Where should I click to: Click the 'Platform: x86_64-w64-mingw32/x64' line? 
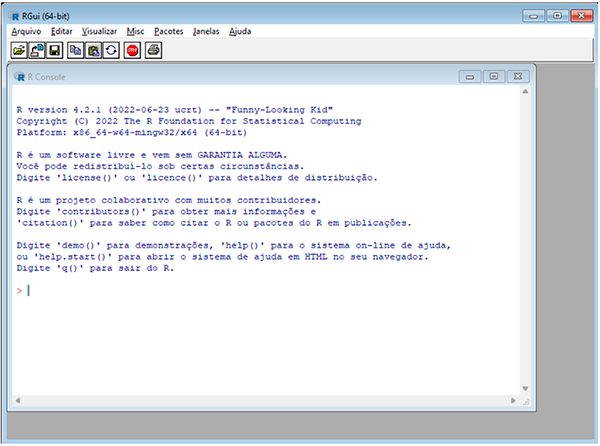(x=132, y=133)
